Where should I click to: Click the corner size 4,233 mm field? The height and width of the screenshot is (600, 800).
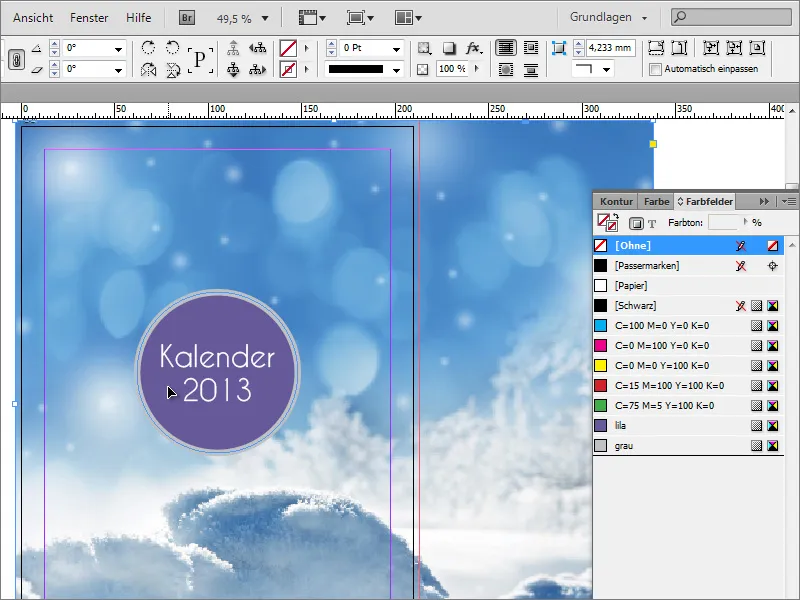coord(611,48)
